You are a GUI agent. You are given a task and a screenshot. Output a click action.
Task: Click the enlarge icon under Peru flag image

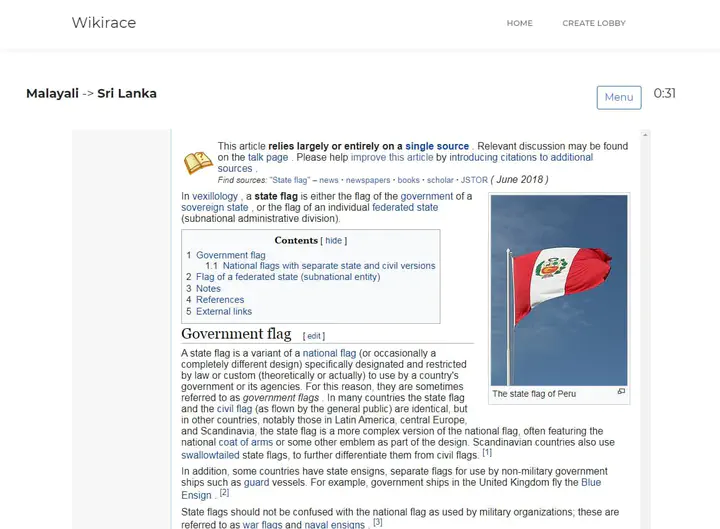(621, 392)
